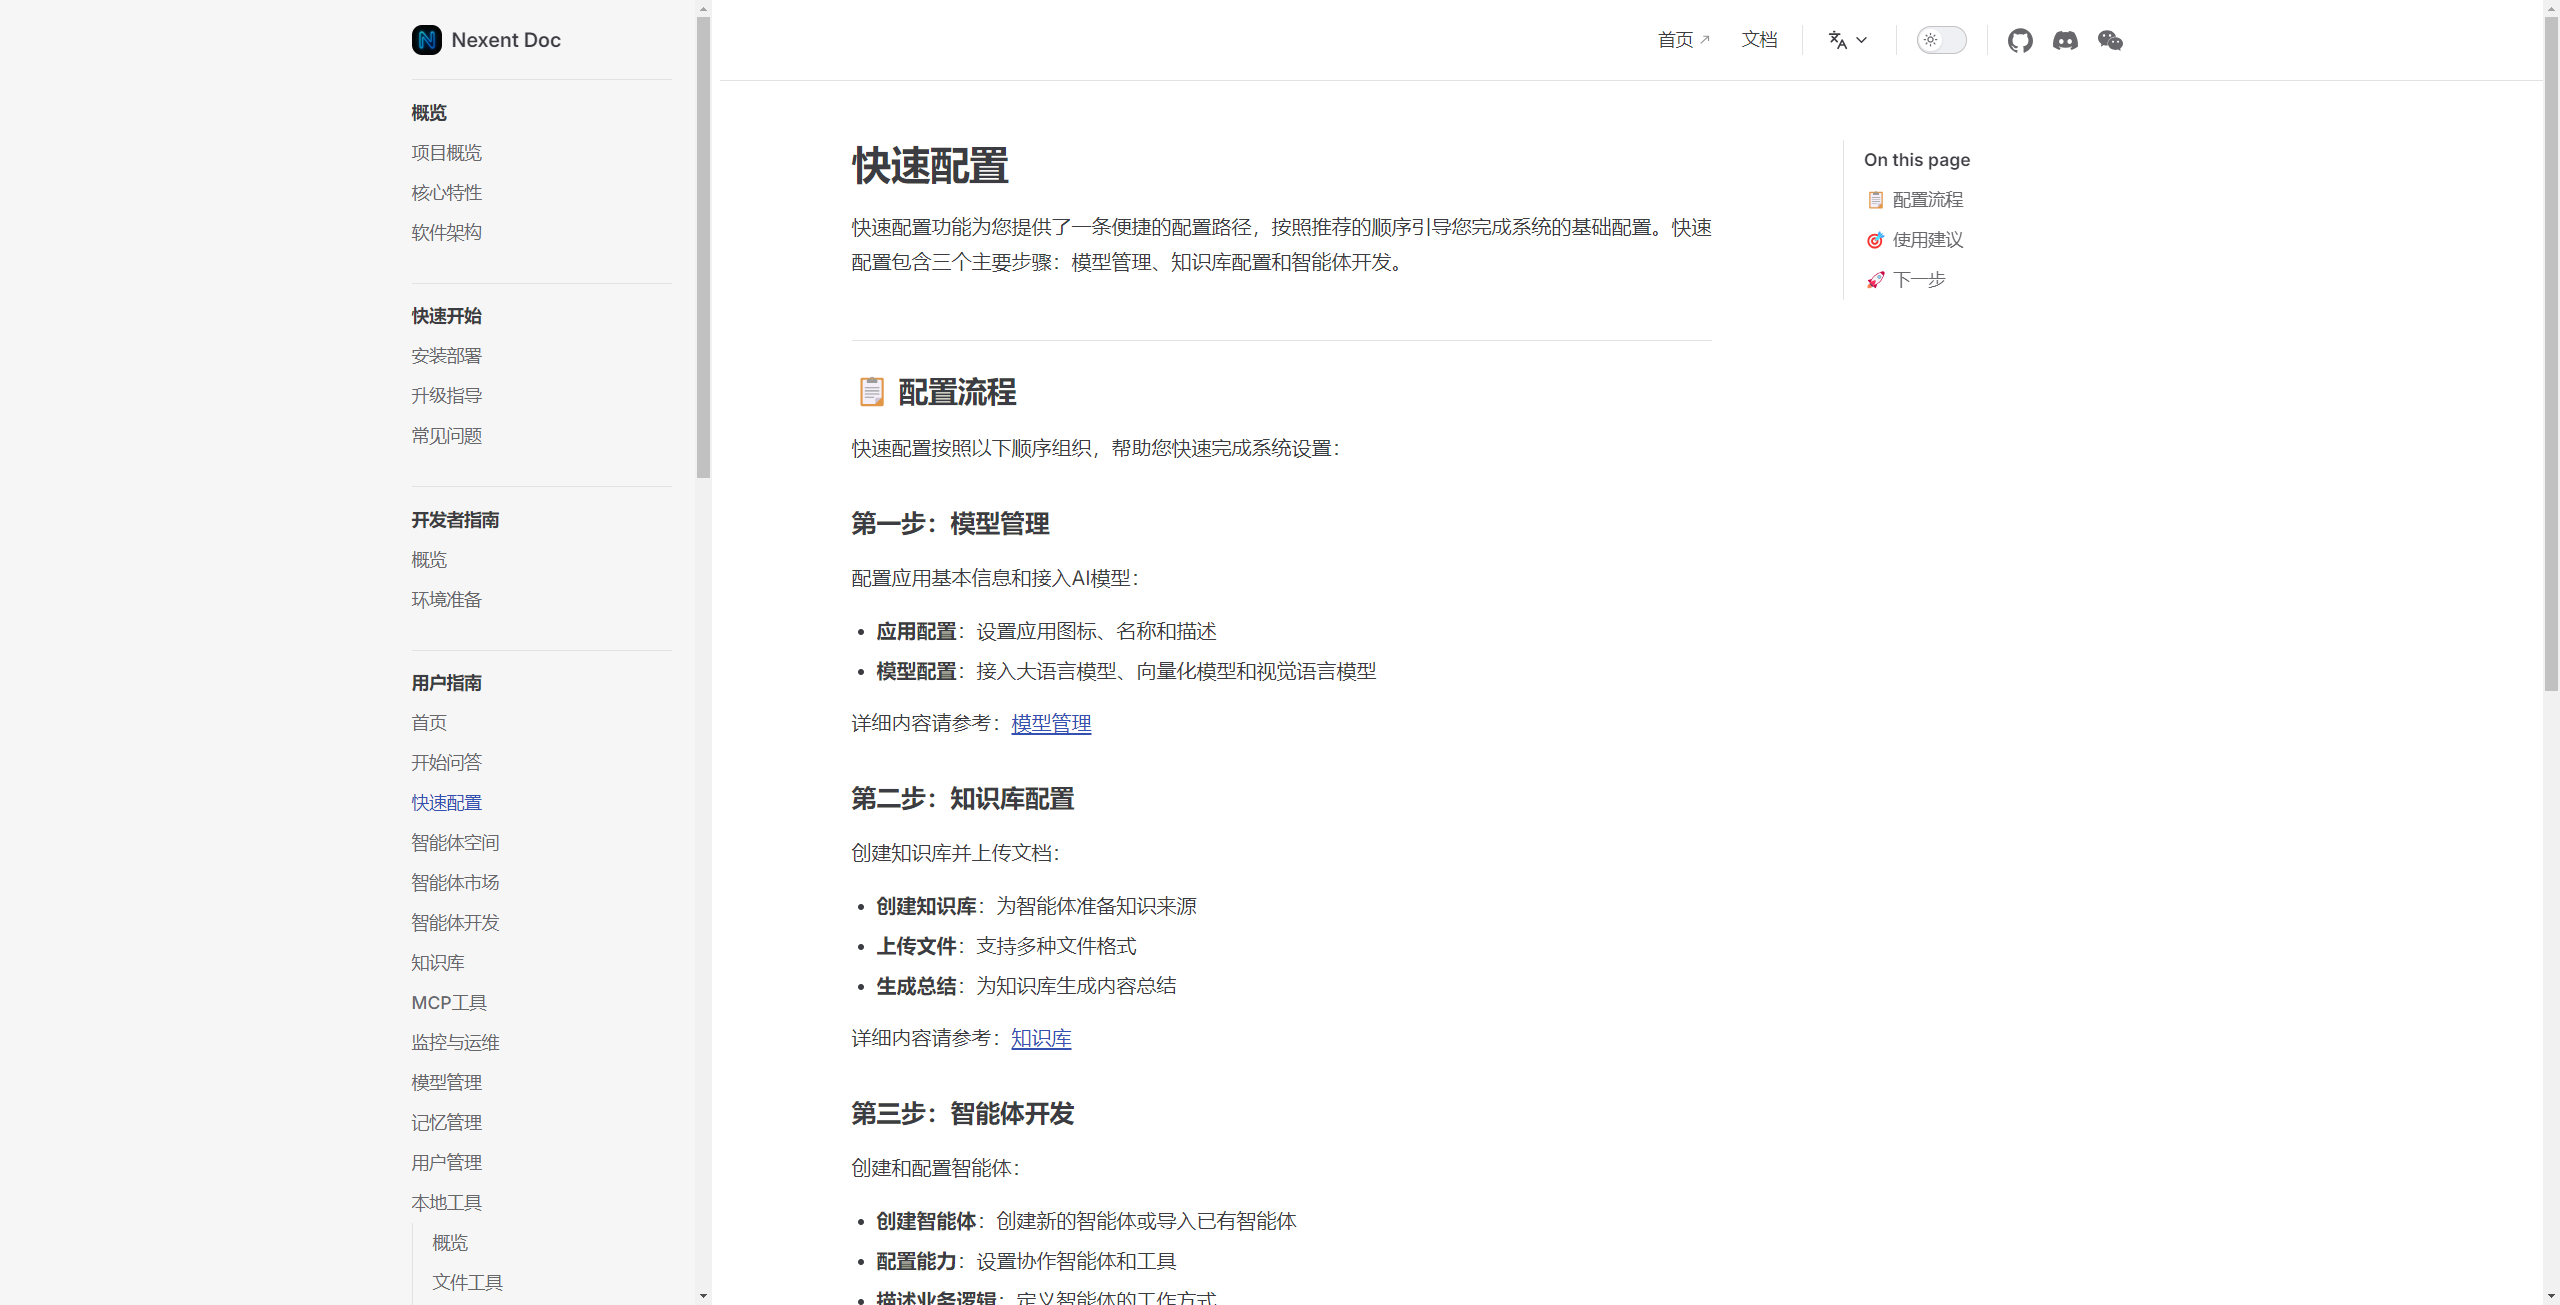The width and height of the screenshot is (2560, 1305).
Task: Expand the language selector chevron
Action: (1861, 40)
